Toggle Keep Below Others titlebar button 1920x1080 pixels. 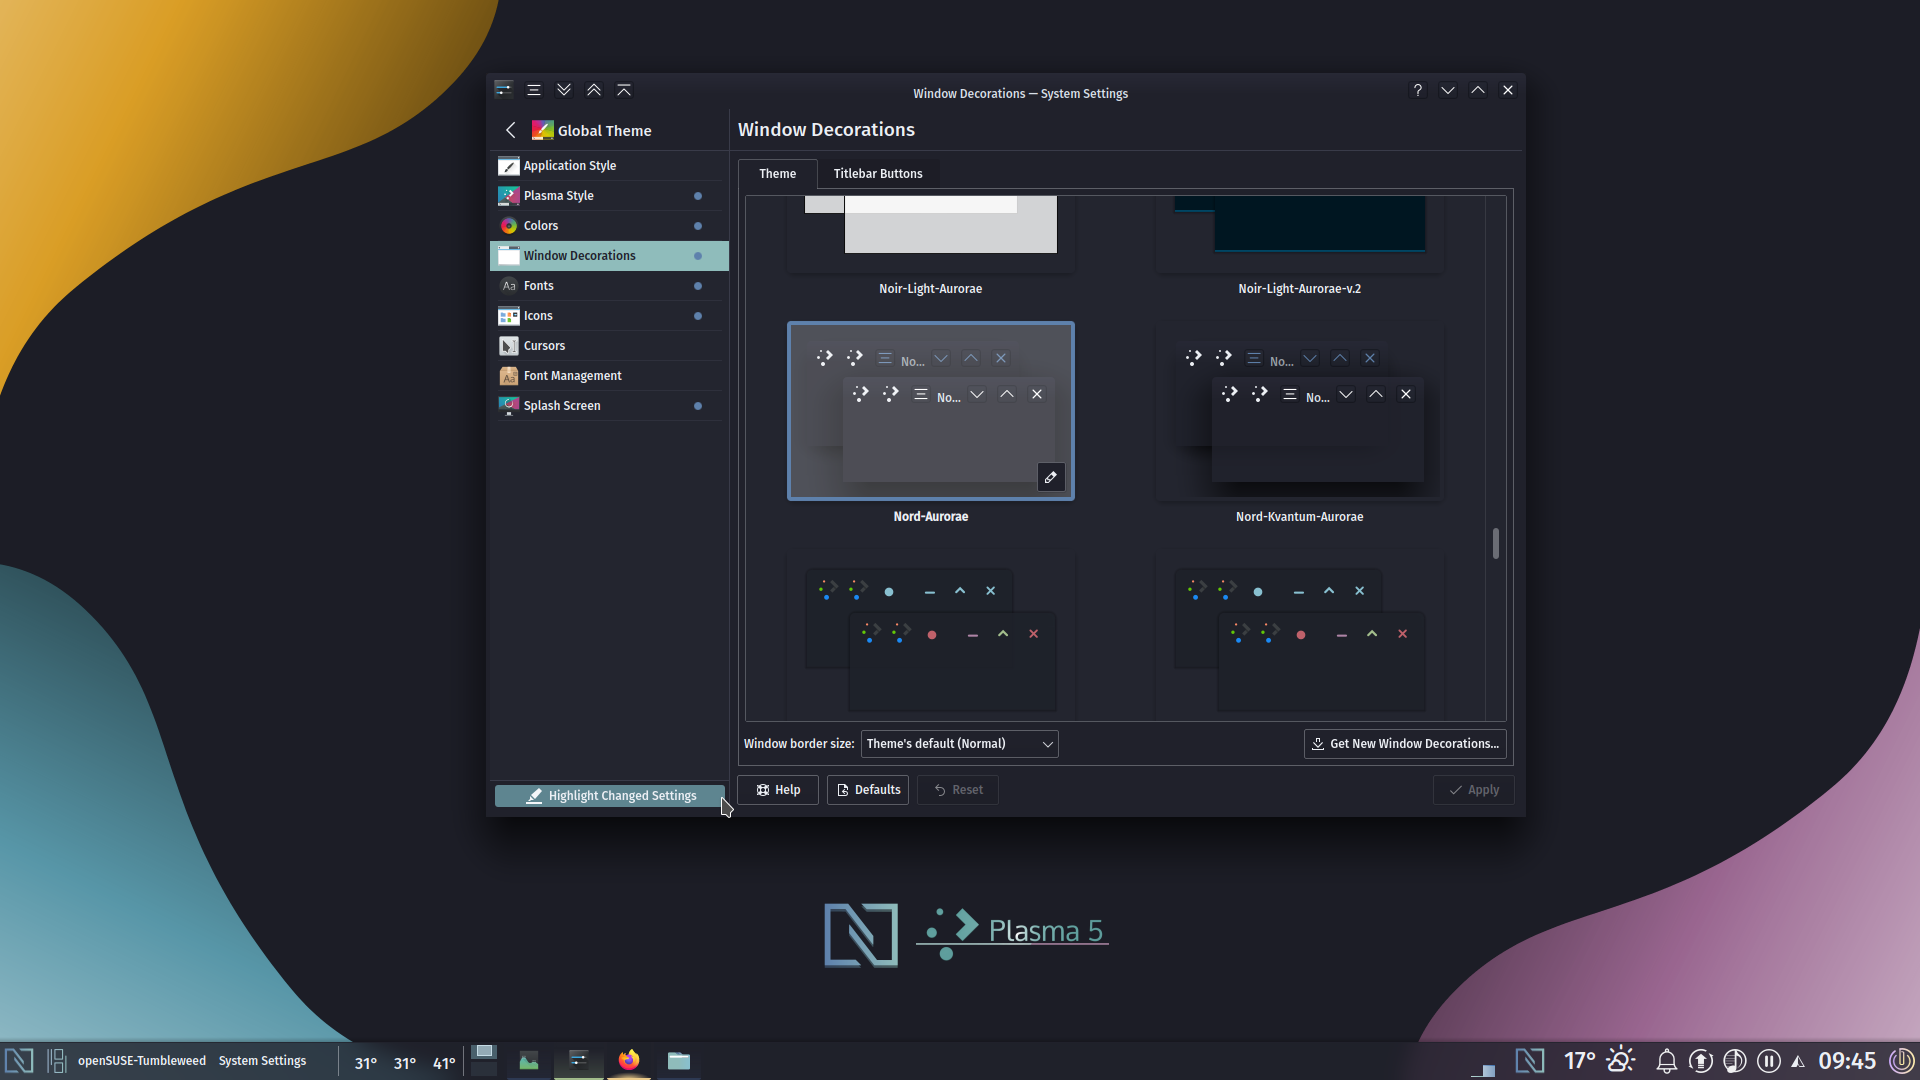click(x=564, y=90)
